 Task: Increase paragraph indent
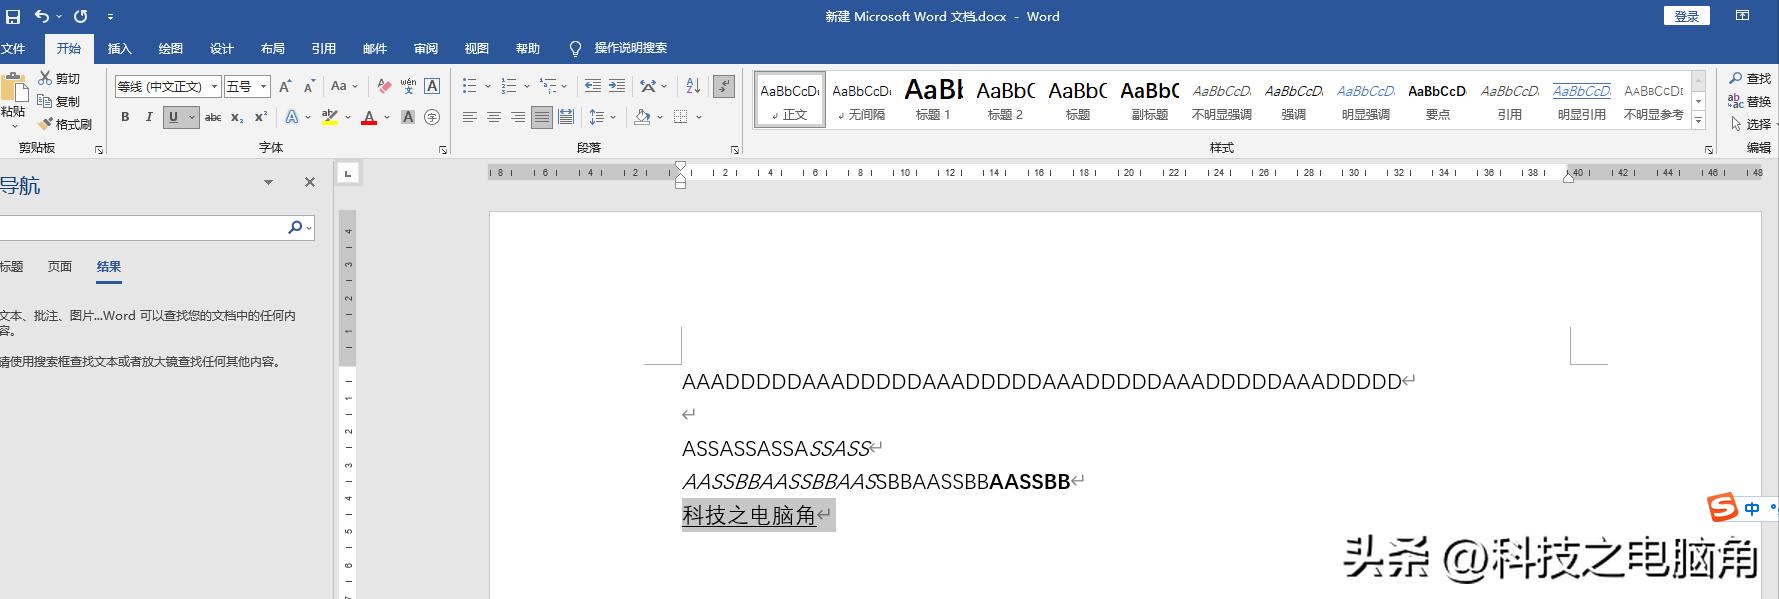(617, 86)
